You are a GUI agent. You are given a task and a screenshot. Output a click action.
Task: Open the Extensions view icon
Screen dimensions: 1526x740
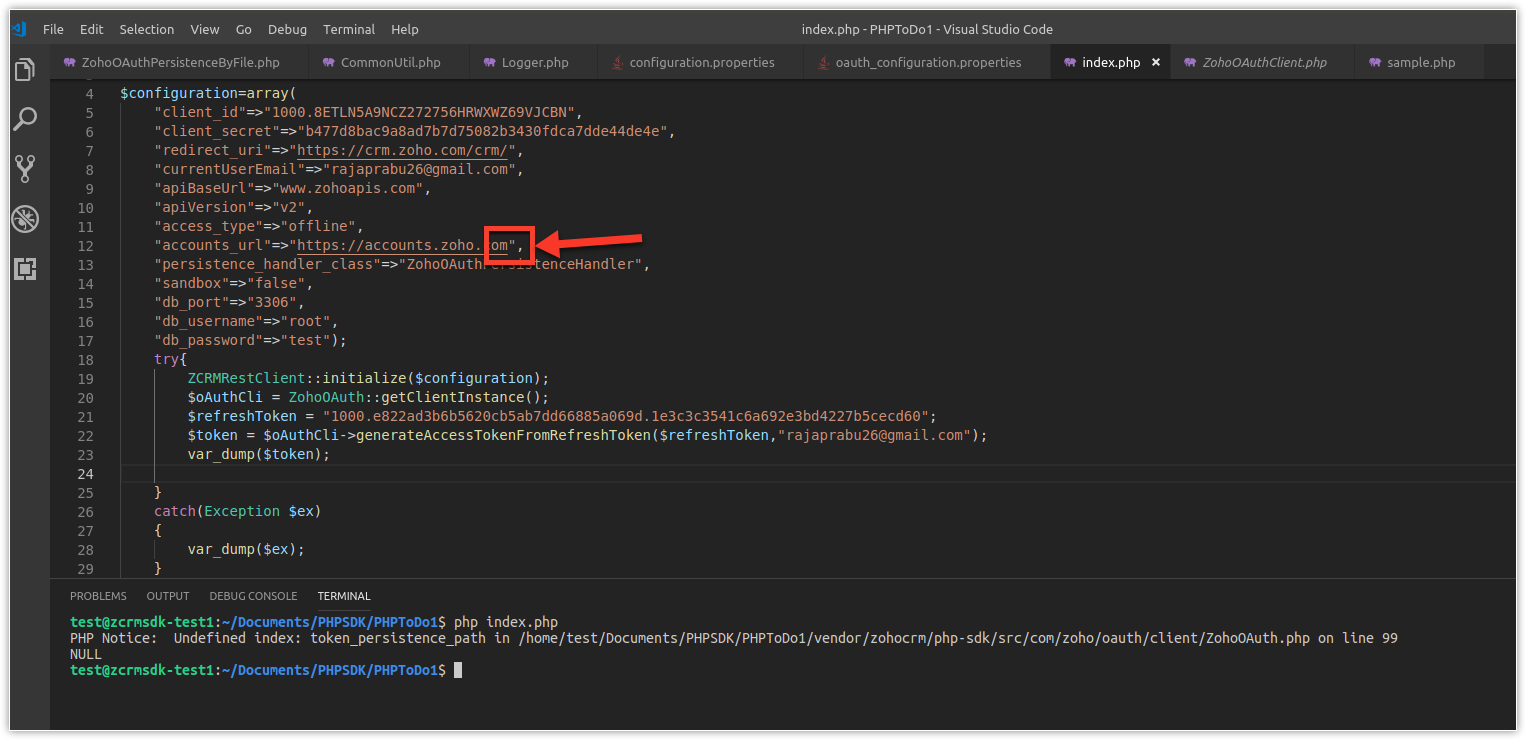coord(25,268)
